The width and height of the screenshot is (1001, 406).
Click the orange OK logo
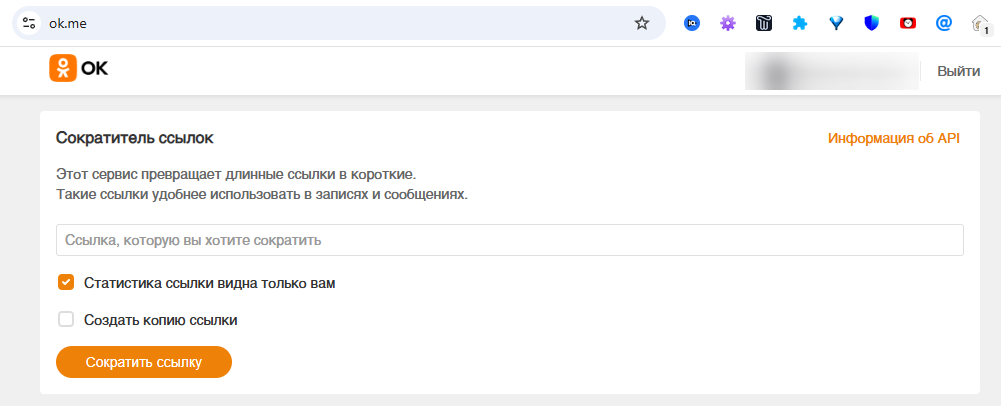(79, 68)
